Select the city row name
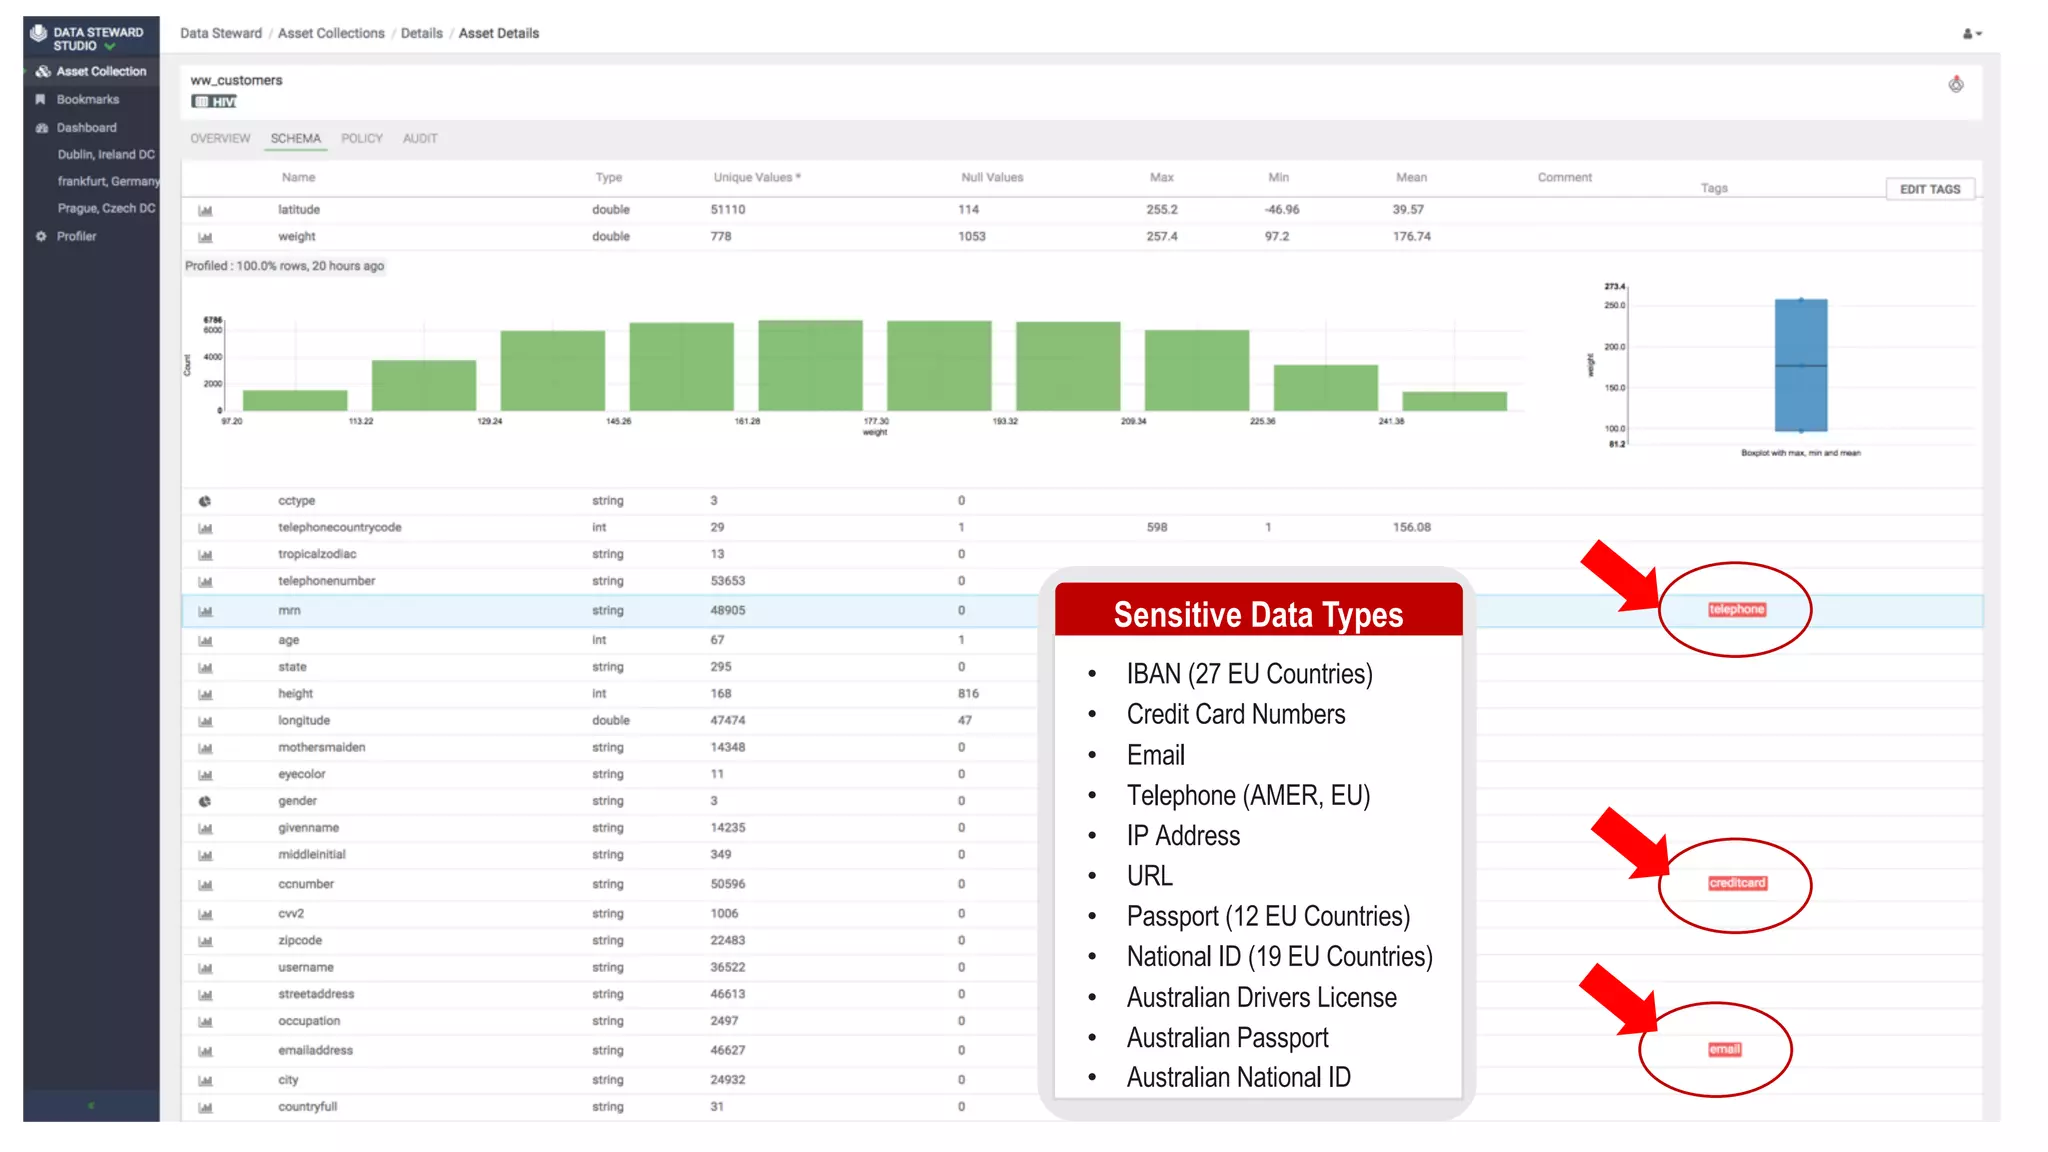Screen dimensions: 2048x1152 click(x=288, y=1080)
